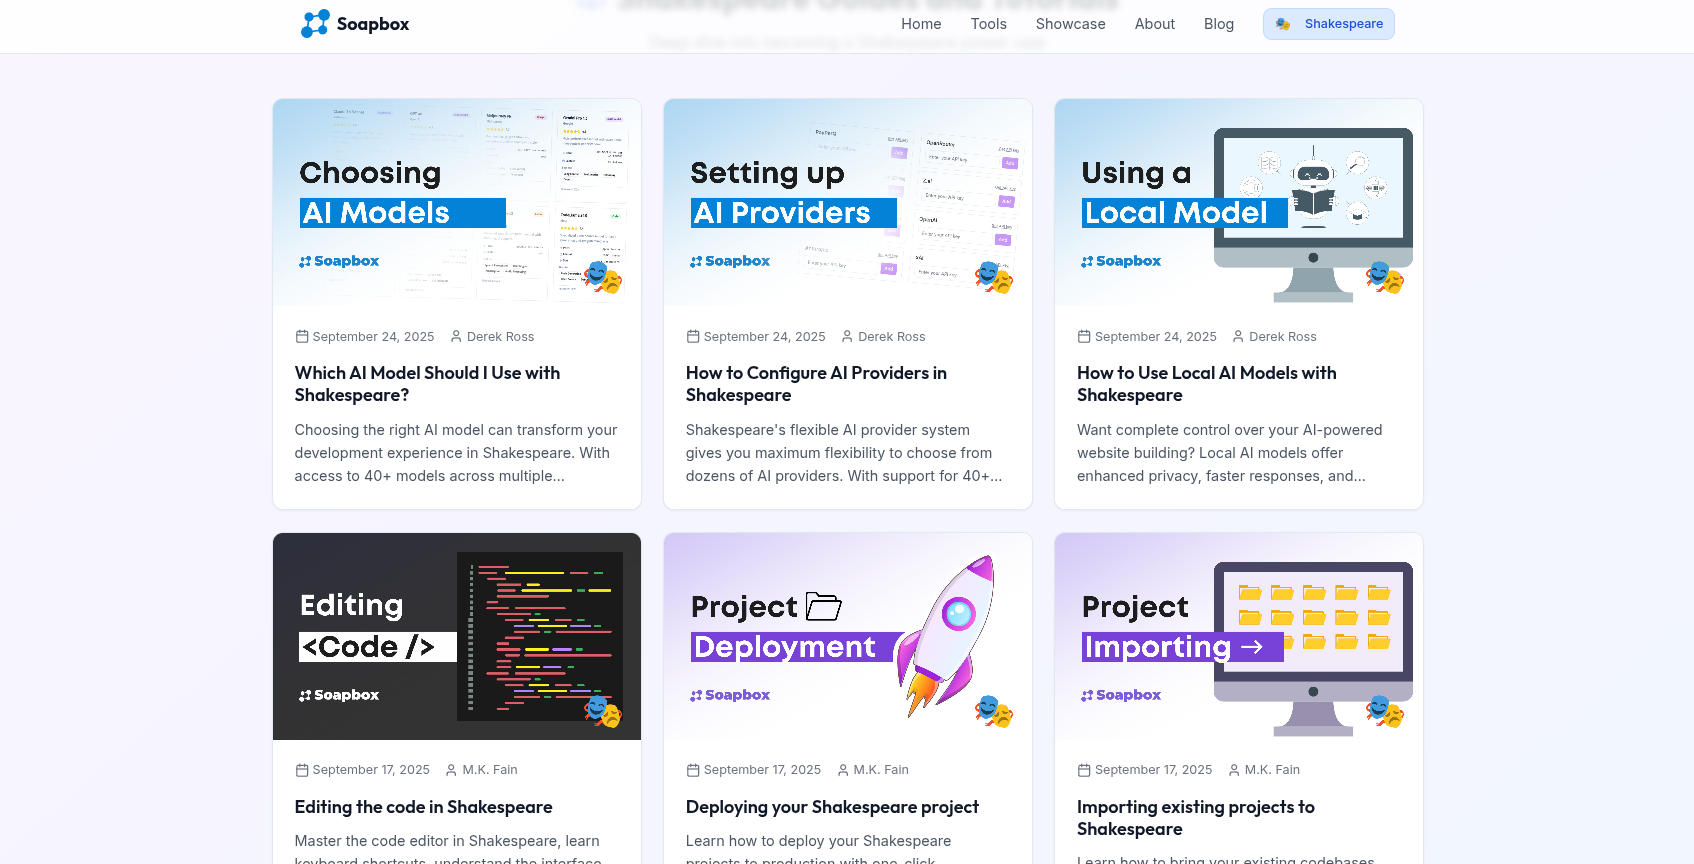
Task: Read 'How to Configure AI Providers' article
Action: coord(816,384)
